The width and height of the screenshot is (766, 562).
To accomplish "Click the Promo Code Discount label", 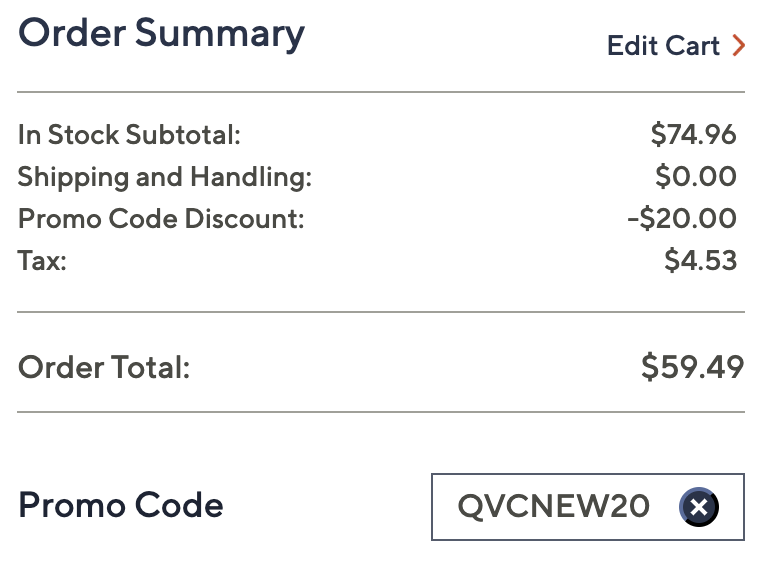I will click(161, 219).
